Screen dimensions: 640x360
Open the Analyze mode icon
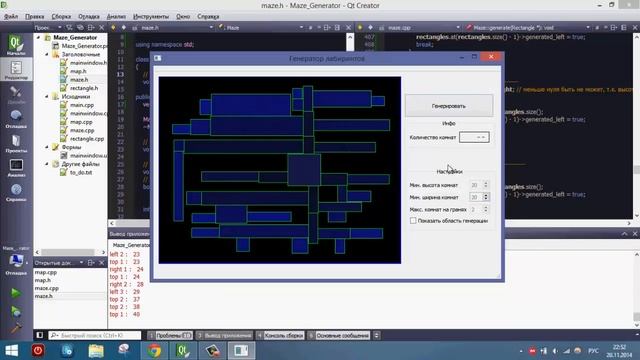[16, 168]
